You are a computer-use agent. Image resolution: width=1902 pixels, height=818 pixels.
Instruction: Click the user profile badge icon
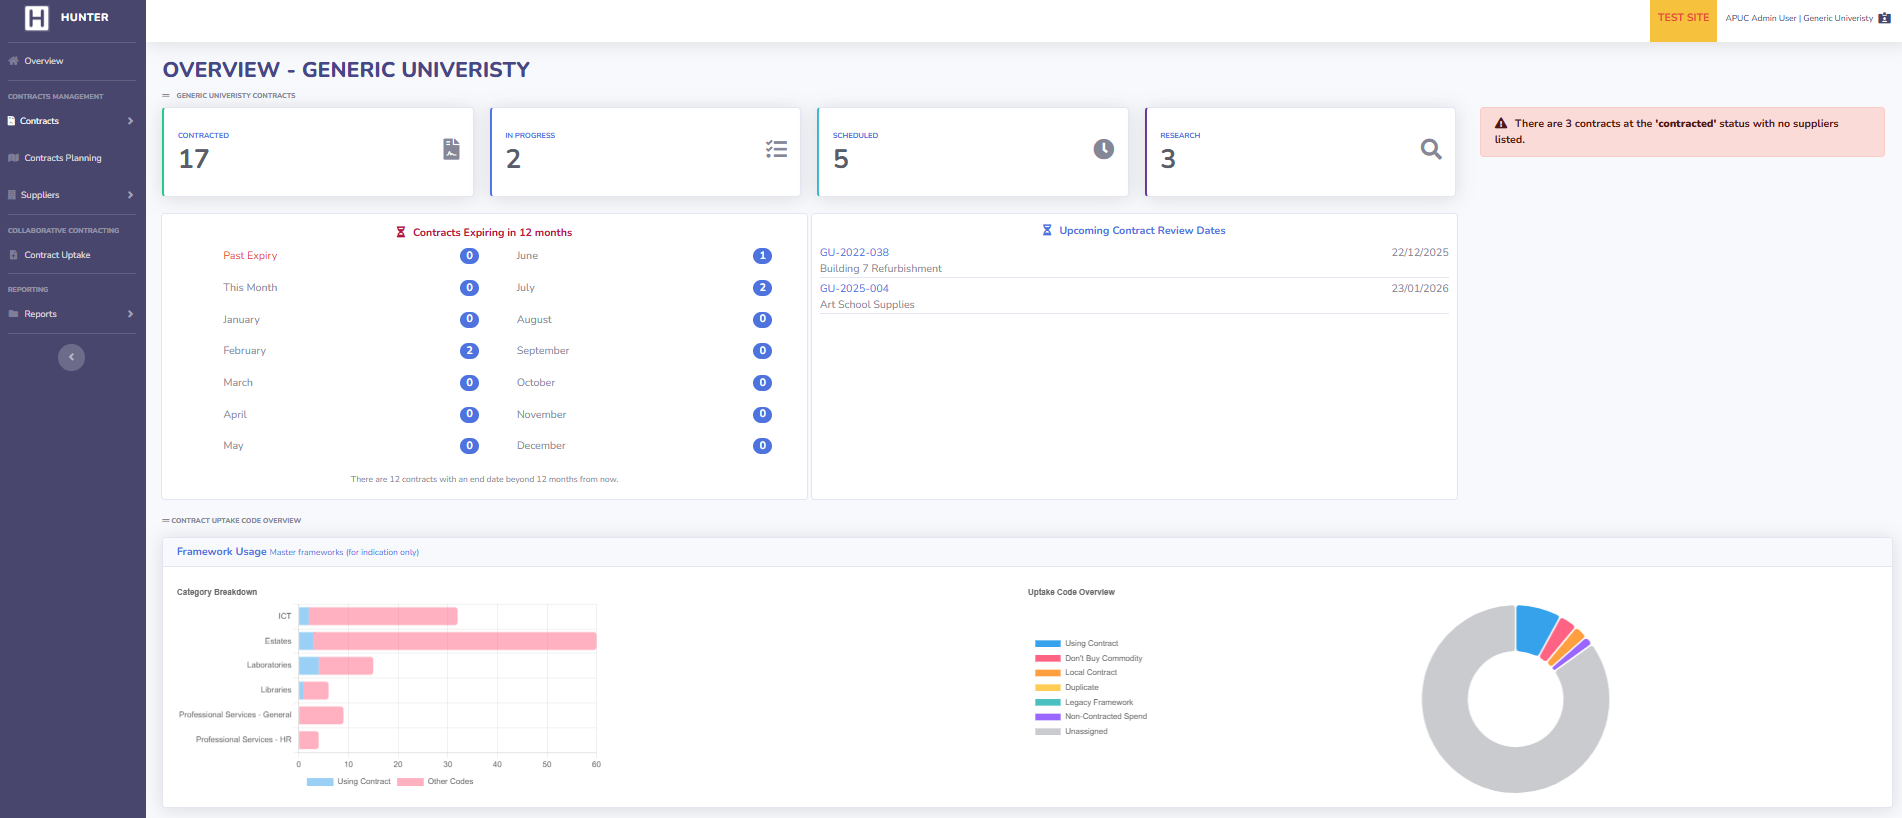[1884, 18]
